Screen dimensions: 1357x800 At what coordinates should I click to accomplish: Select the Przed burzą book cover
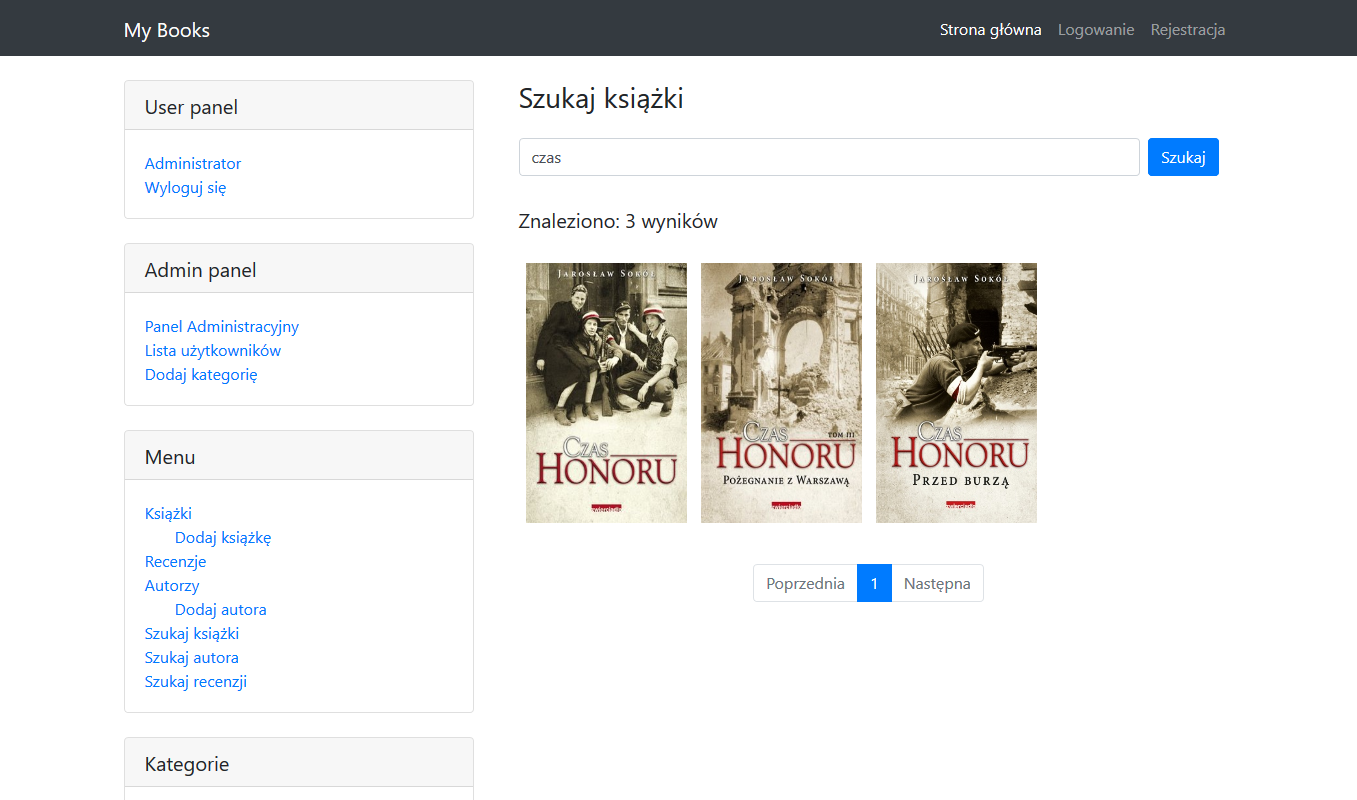tap(956, 392)
